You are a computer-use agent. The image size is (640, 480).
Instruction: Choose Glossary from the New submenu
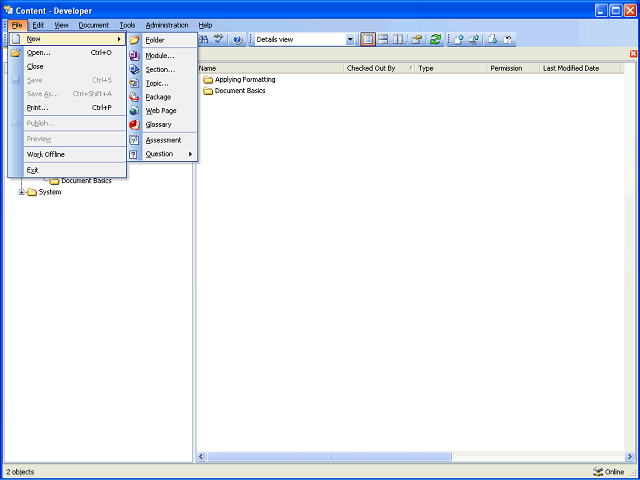click(x=162, y=125)
